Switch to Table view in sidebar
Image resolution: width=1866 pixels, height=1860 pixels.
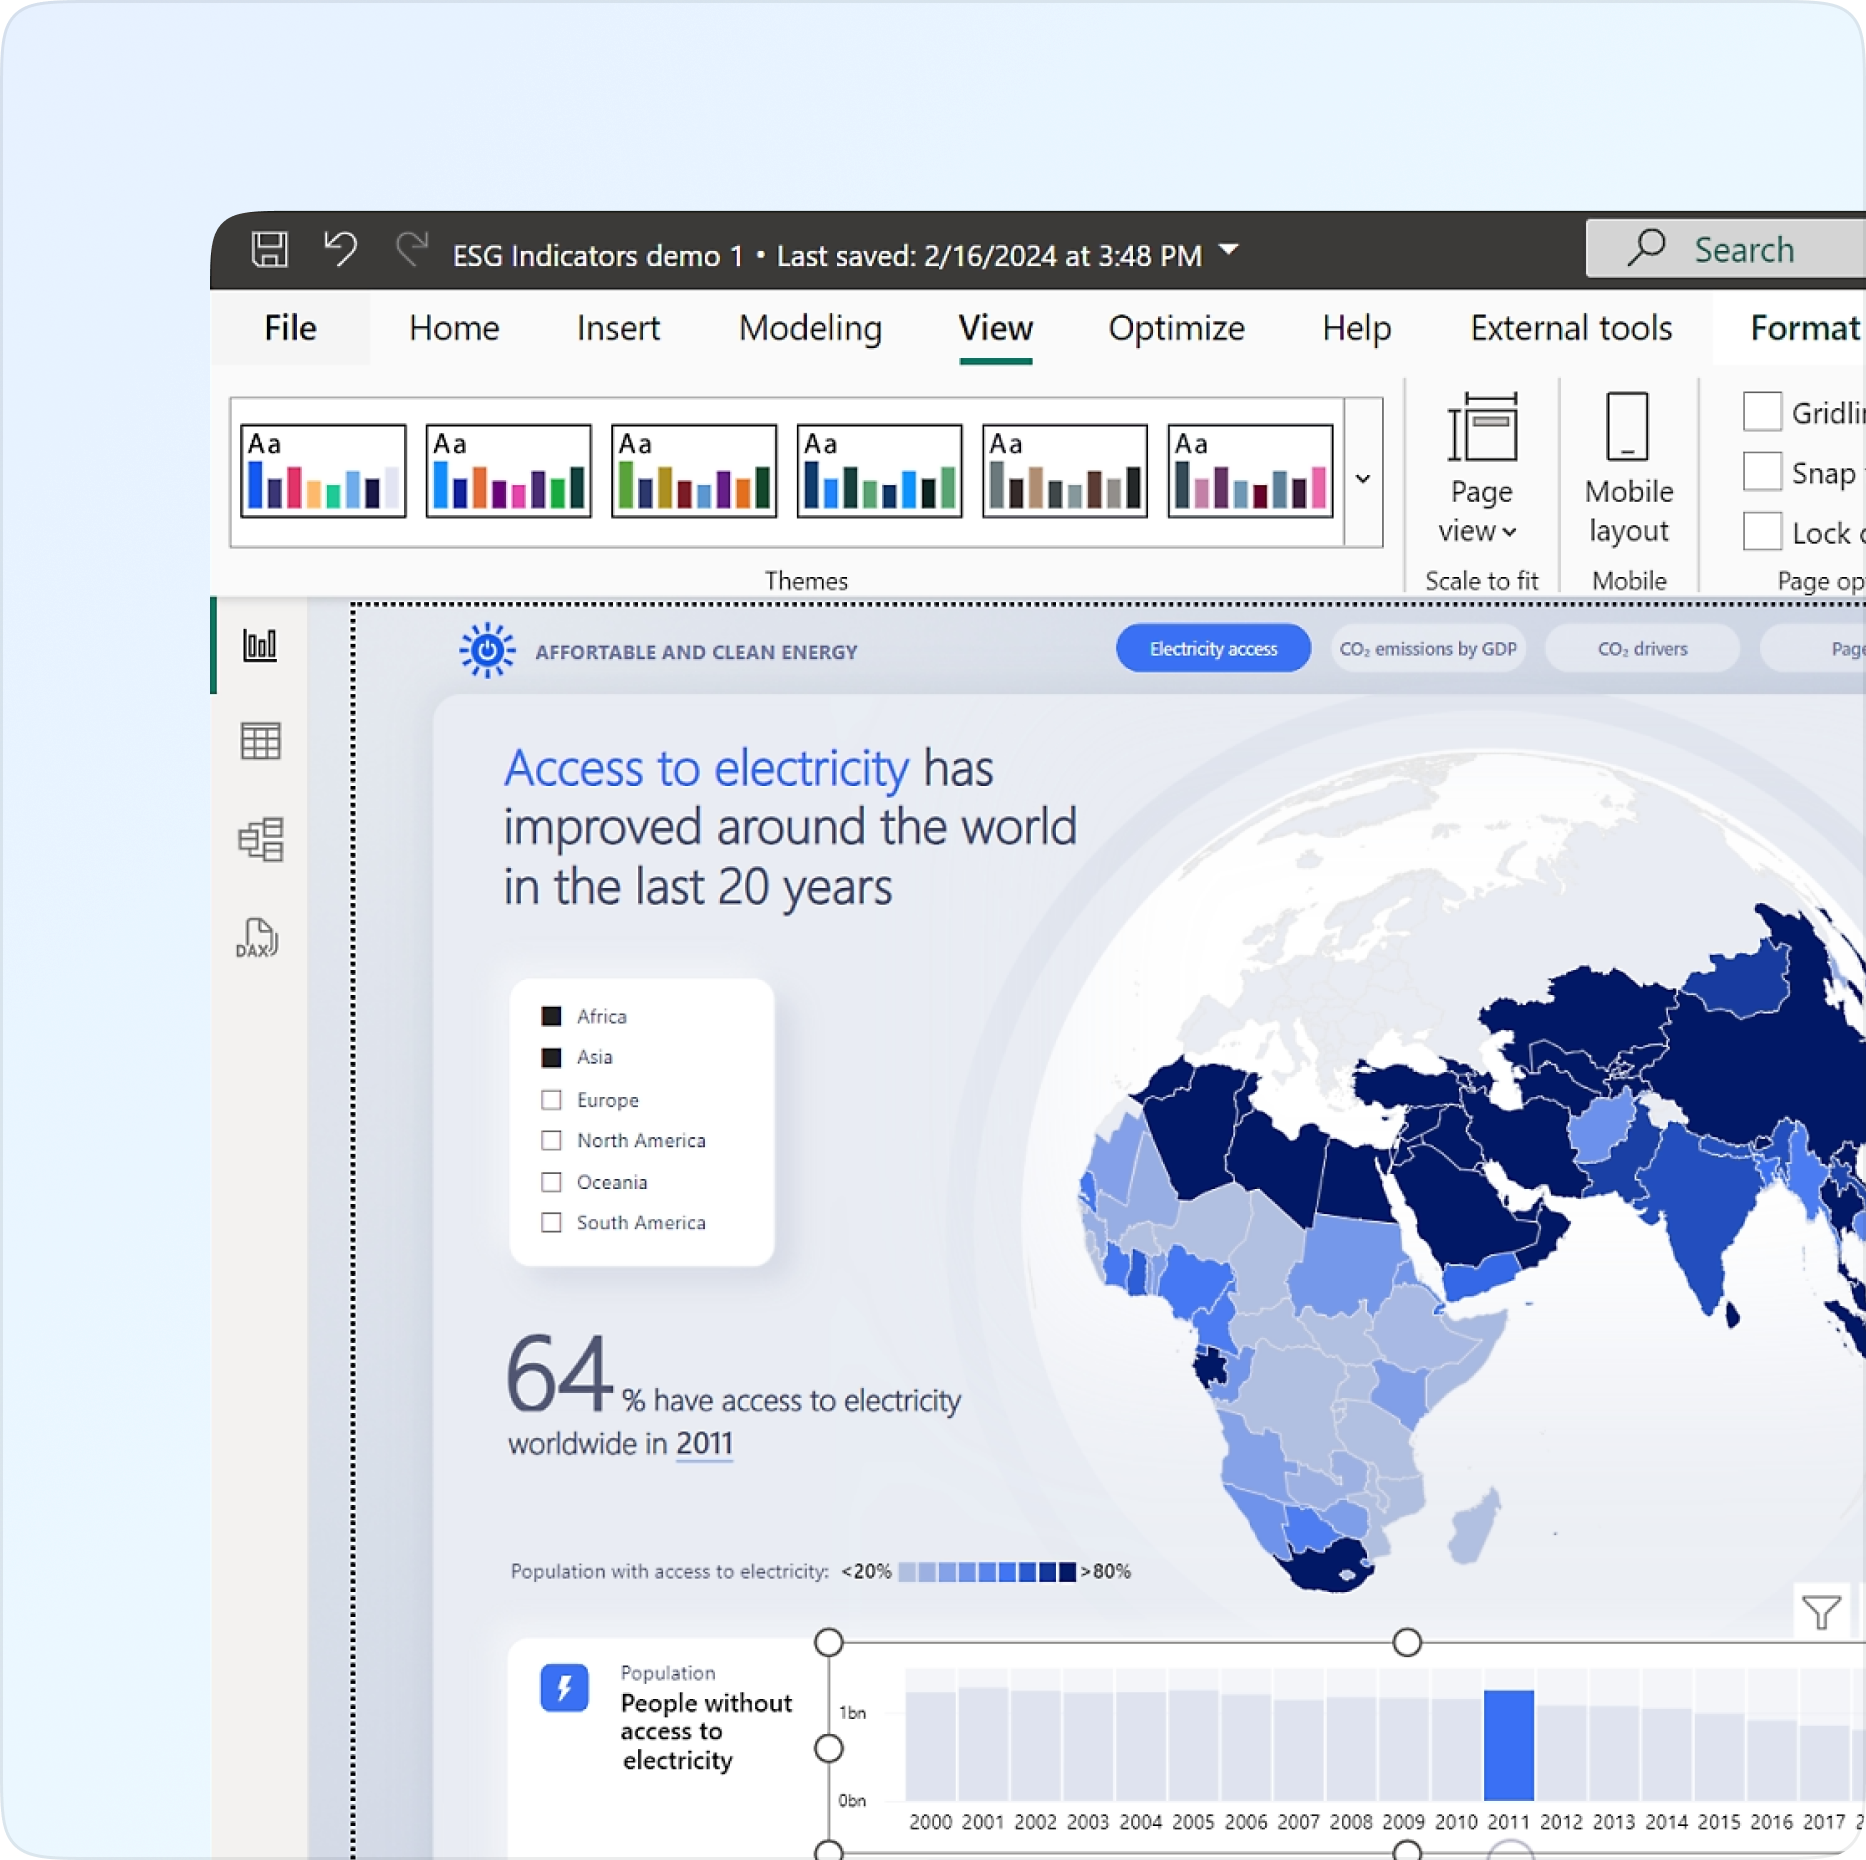pyautogui.click(x=260, y=741)
